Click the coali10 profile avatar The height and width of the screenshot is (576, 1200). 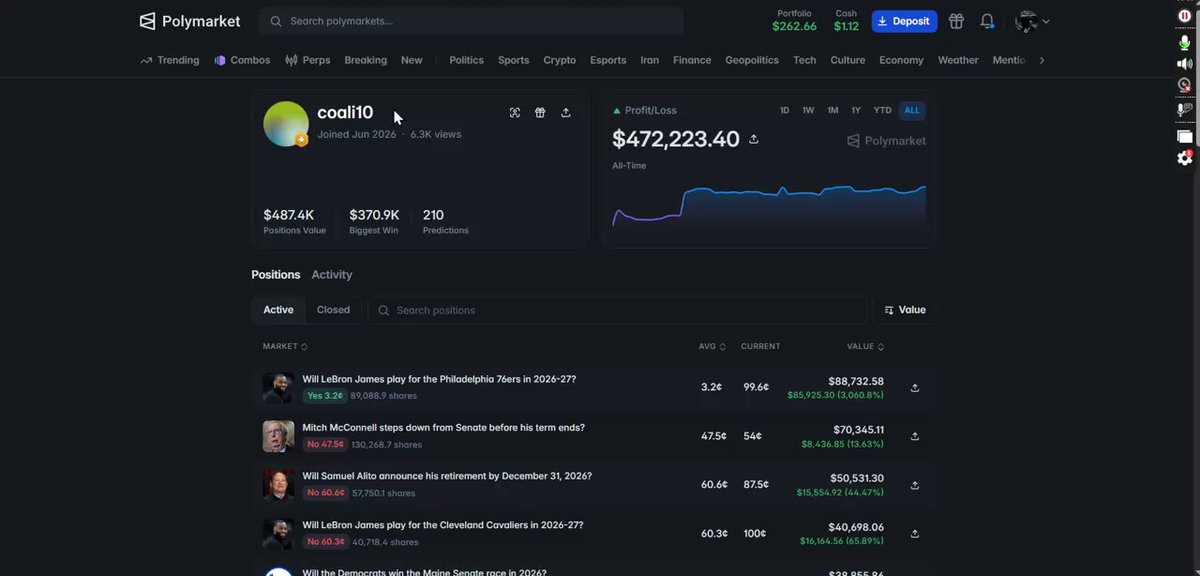[x=285, y=124]
